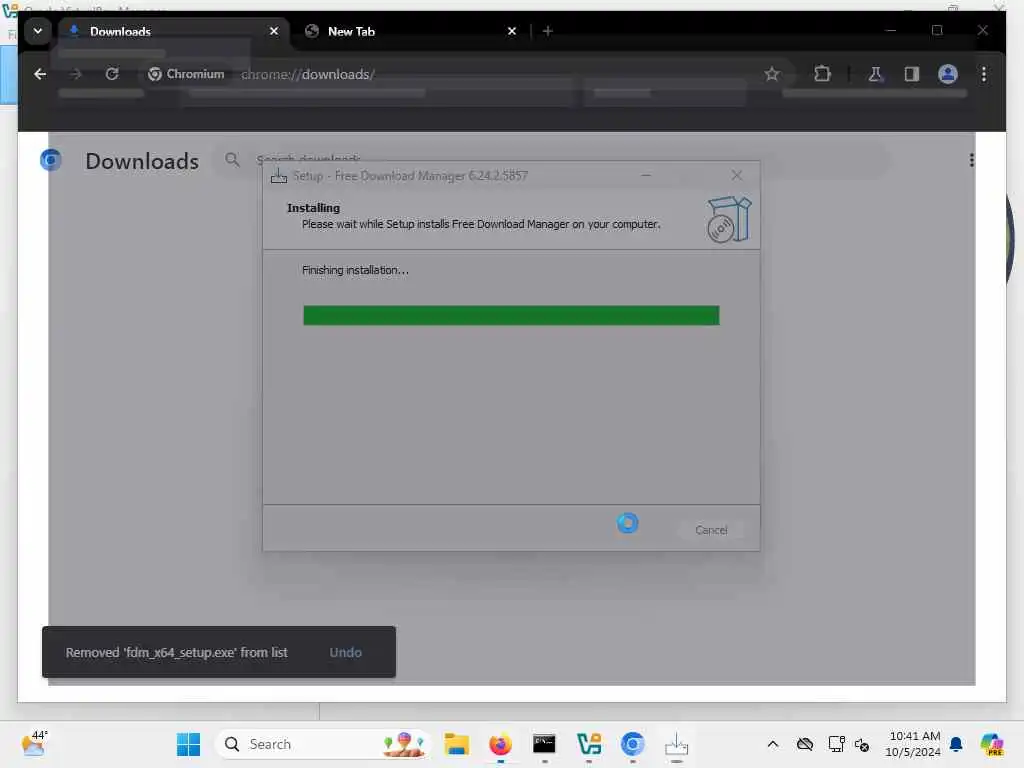1024x768 pixels.
Task: Open the 10:41 AM clock and calendar
Action: (x=913, y=744)
